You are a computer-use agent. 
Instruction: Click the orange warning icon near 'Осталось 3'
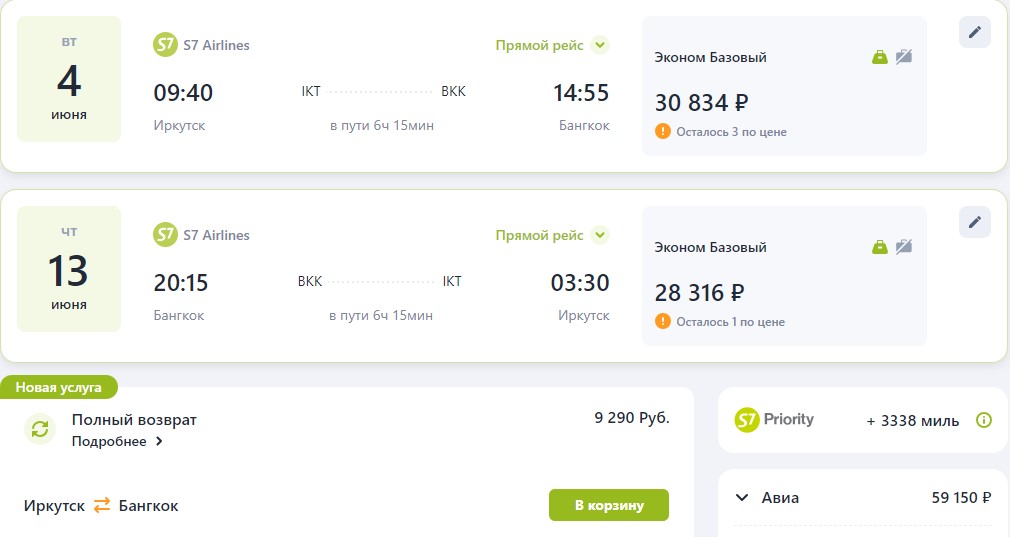click(662, 131)
